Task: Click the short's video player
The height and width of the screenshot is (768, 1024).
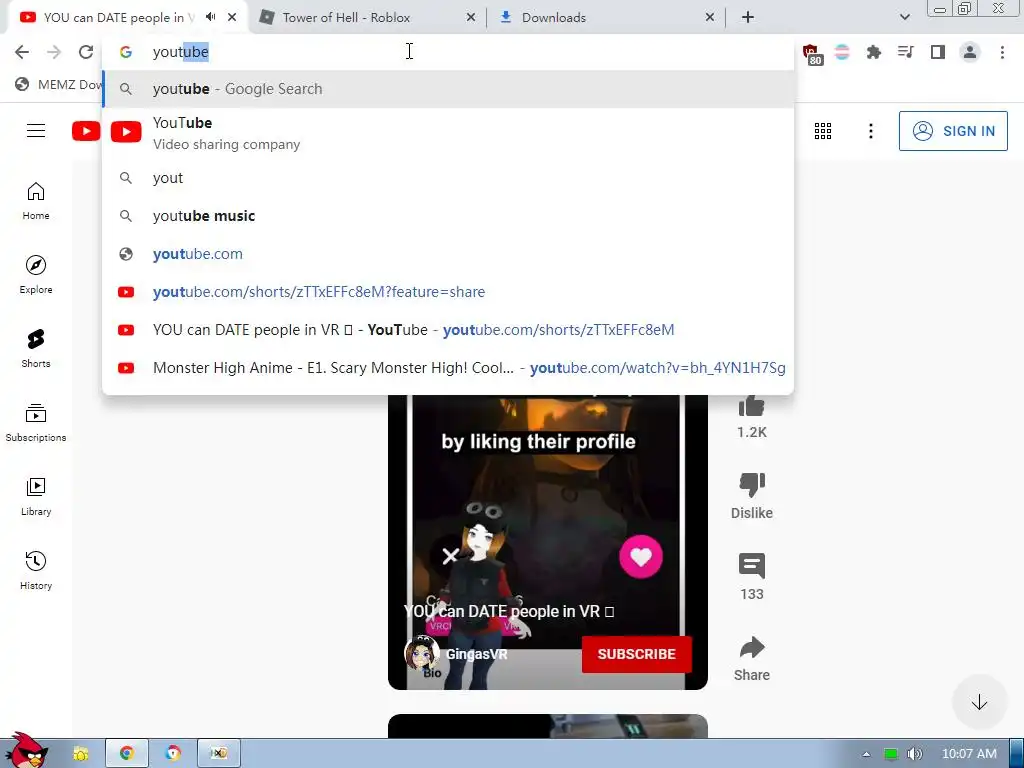Action: 547,541
